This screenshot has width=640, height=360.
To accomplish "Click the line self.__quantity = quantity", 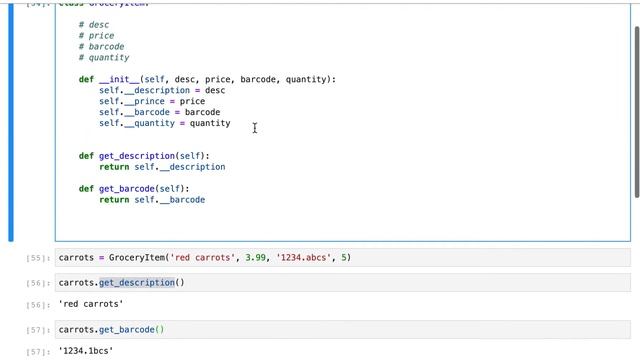I will click(x=164, y=123).
